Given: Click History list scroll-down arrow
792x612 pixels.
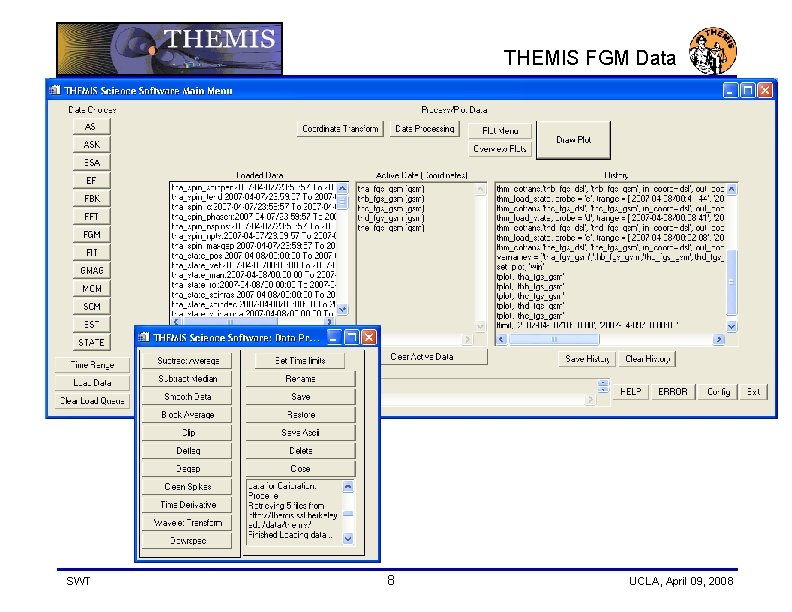Looking at the screenshot, I should click(x=731, y=327).
